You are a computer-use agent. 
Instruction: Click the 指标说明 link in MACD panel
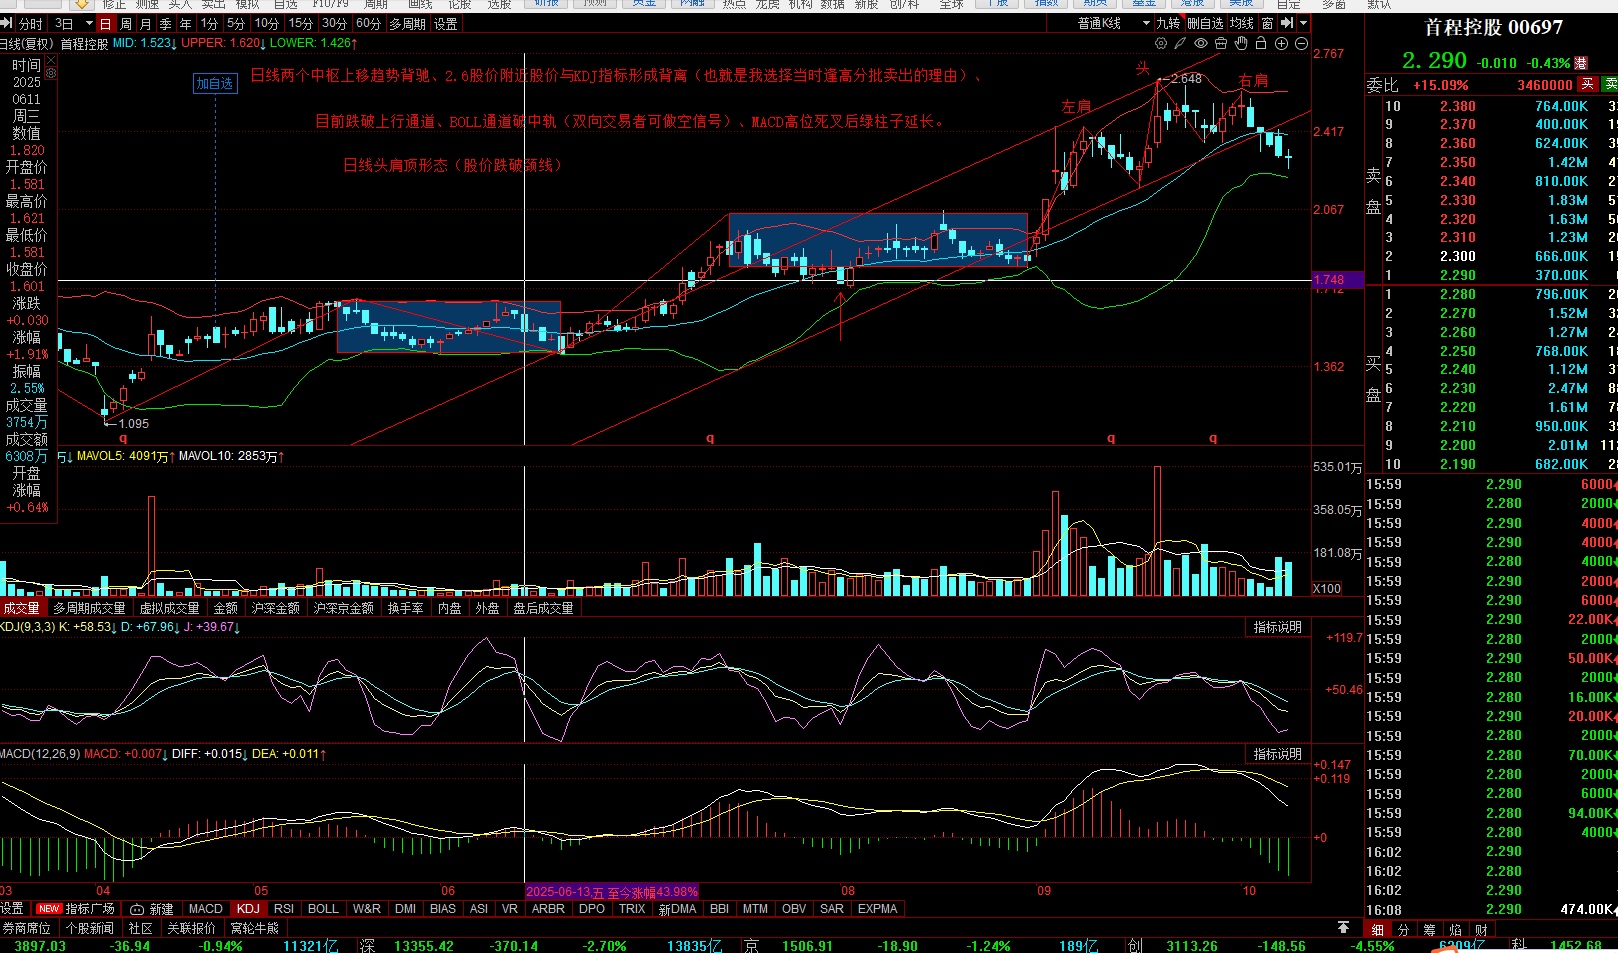point(1278,754)
